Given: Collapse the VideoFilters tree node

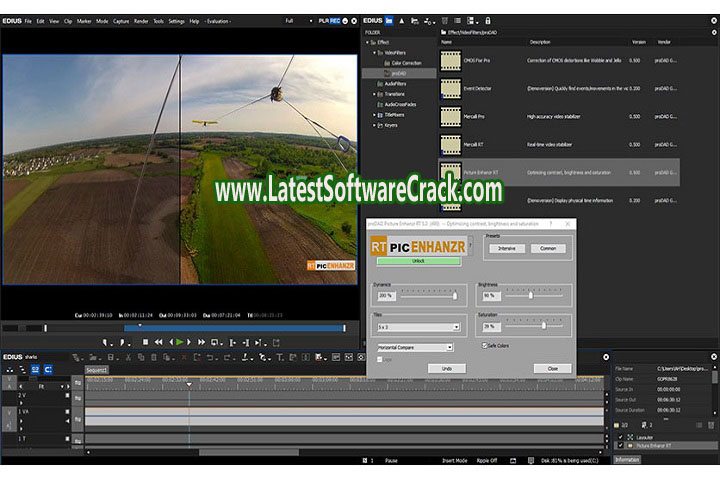Looking at the screenshot, I should point(374,53).
